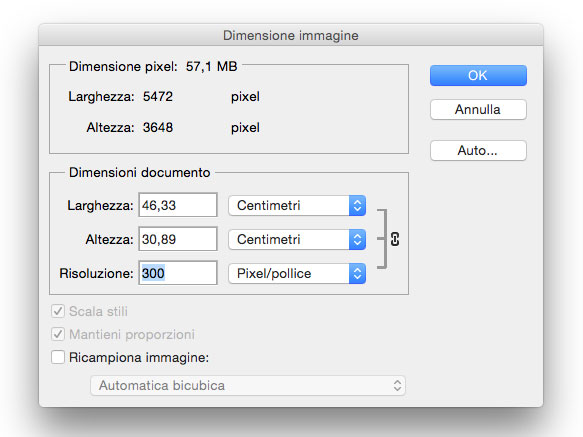583x437 pixels.
Task: Open the Pixel/pollice resolution unit dropdown
Action: (x=297, y=273)
